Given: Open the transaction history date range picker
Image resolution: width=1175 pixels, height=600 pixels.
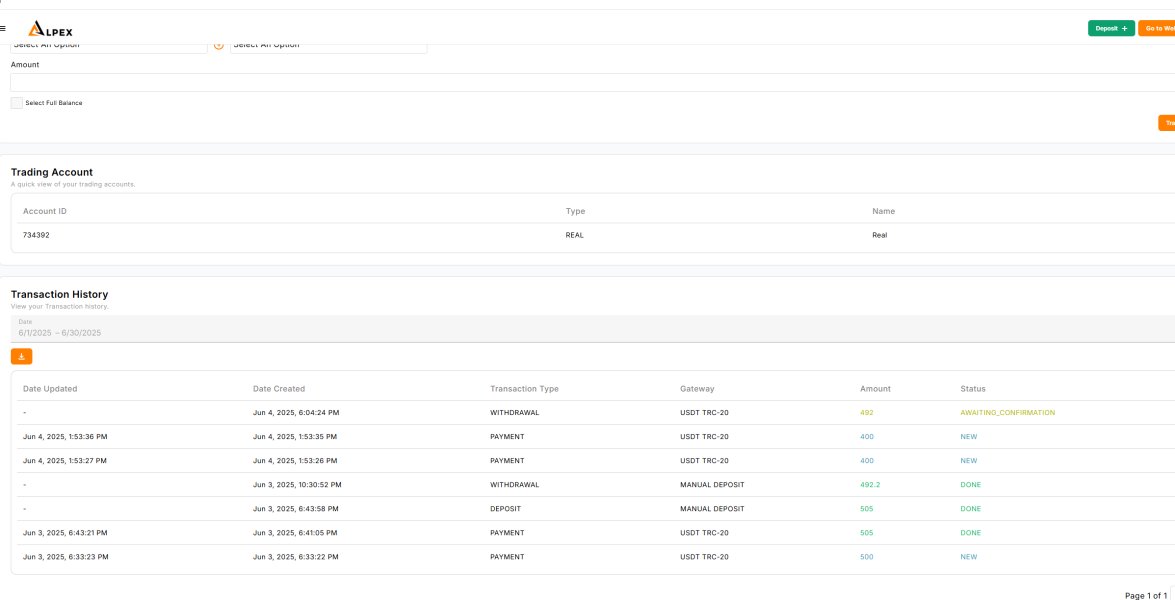Looking at the screenshot, I should point(300,329).
